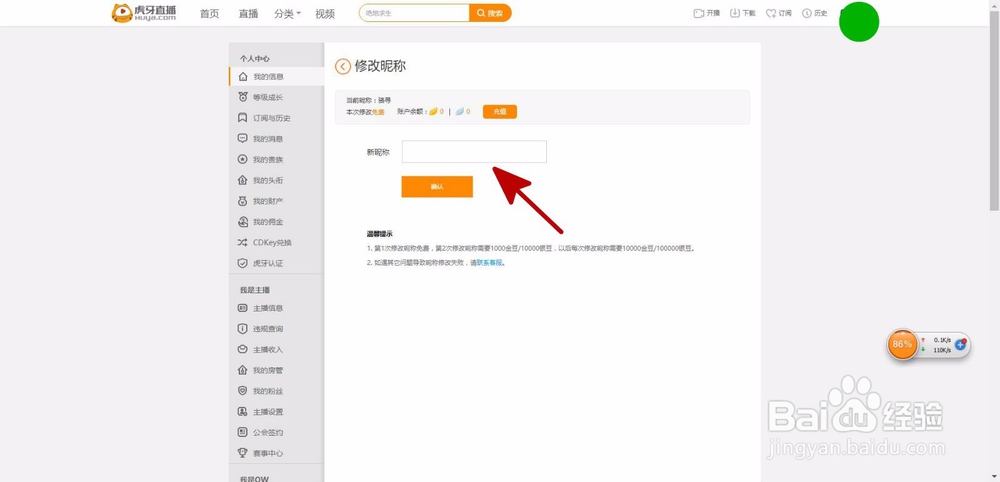Open 我的头衔 sidebar icon
Image resolution: width=1000 pixels, height=482 pixels.
click(x=242, y=180)
